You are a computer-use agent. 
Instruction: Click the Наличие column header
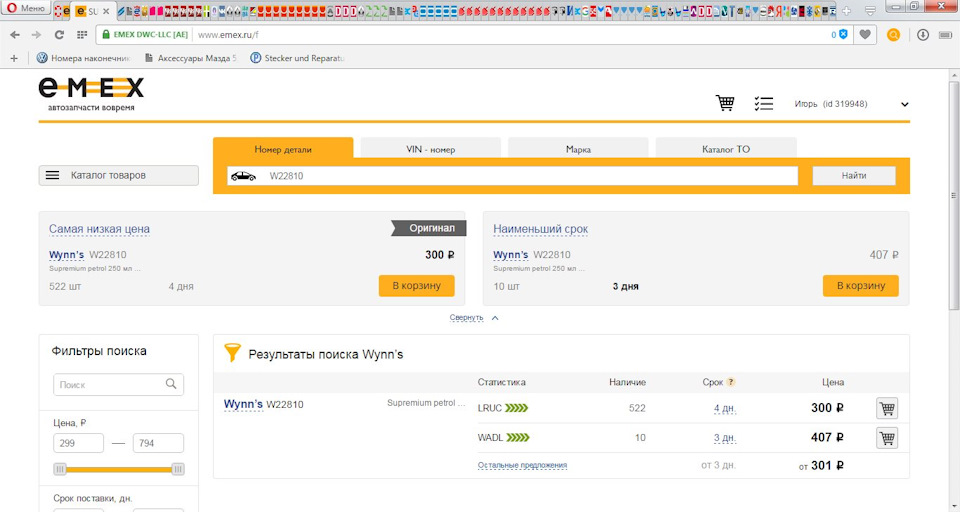pos(627,382)
